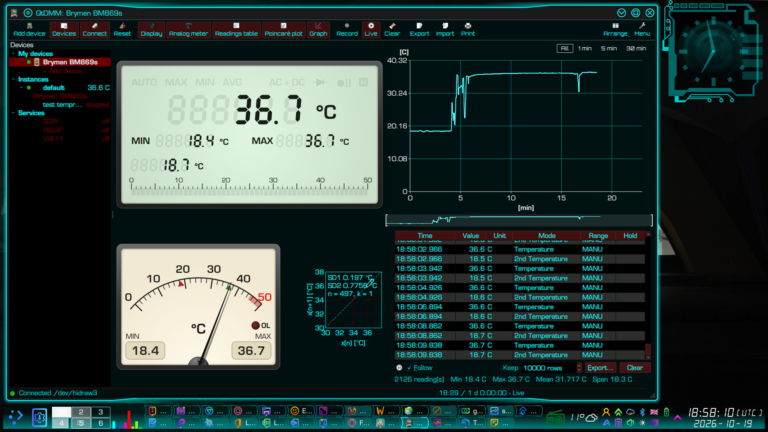
Task: Click the Export toolbar icon
Action: point(419,29)
